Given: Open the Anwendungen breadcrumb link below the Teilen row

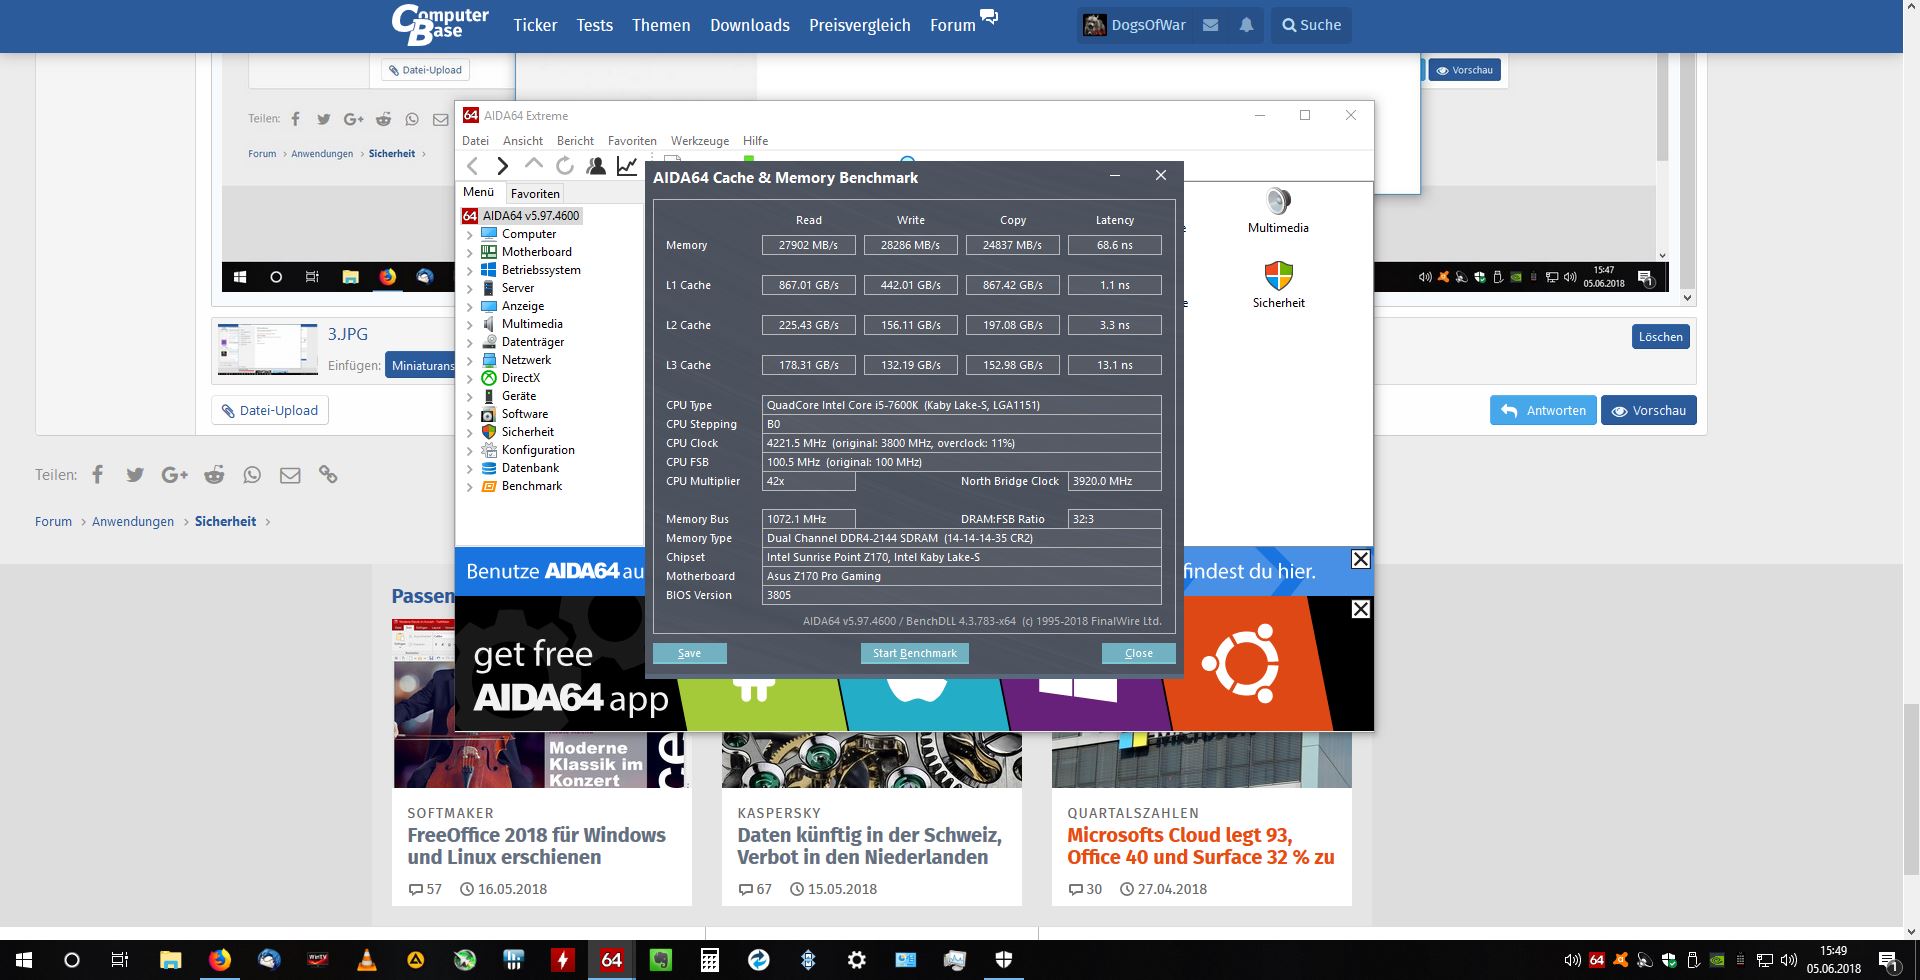Looking at the screenshot, I should point(133,521).
